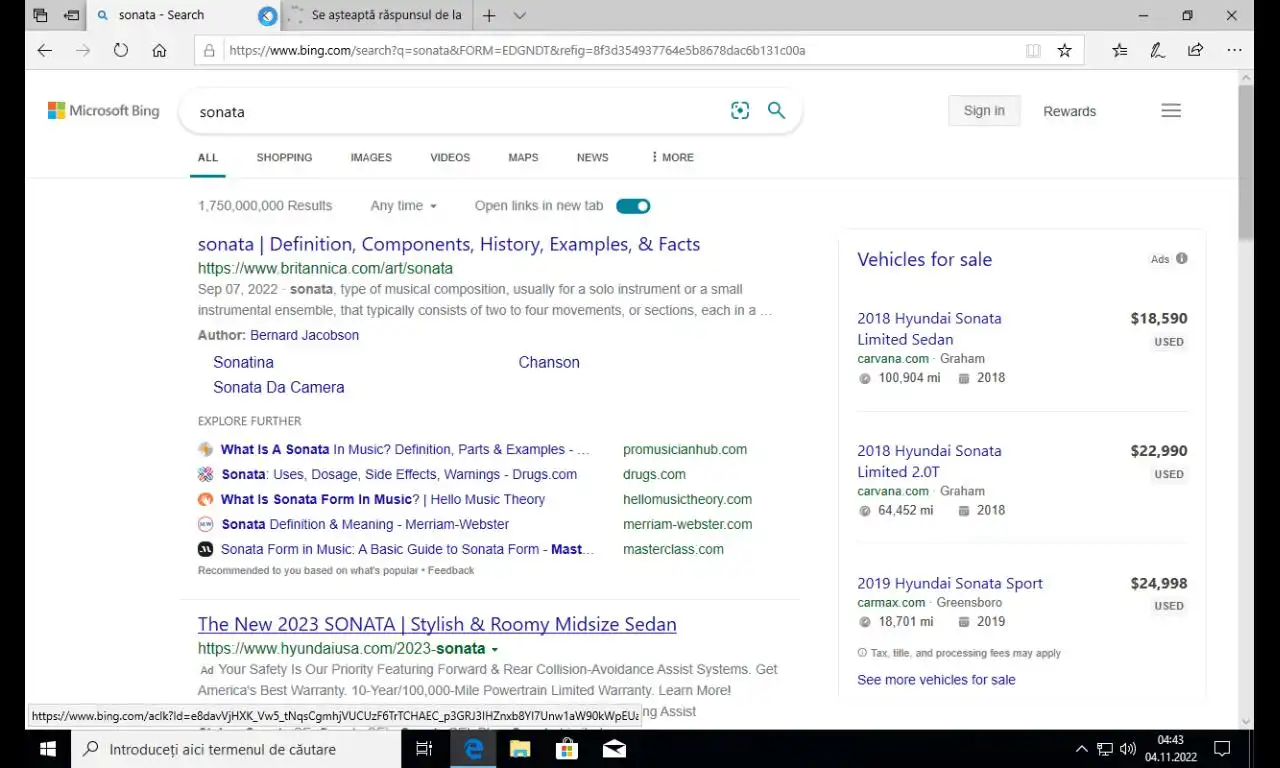Screen dimensions: 1280x768
Task: Click the taskbar volume speaker icon
Action: coord(1128,749)
